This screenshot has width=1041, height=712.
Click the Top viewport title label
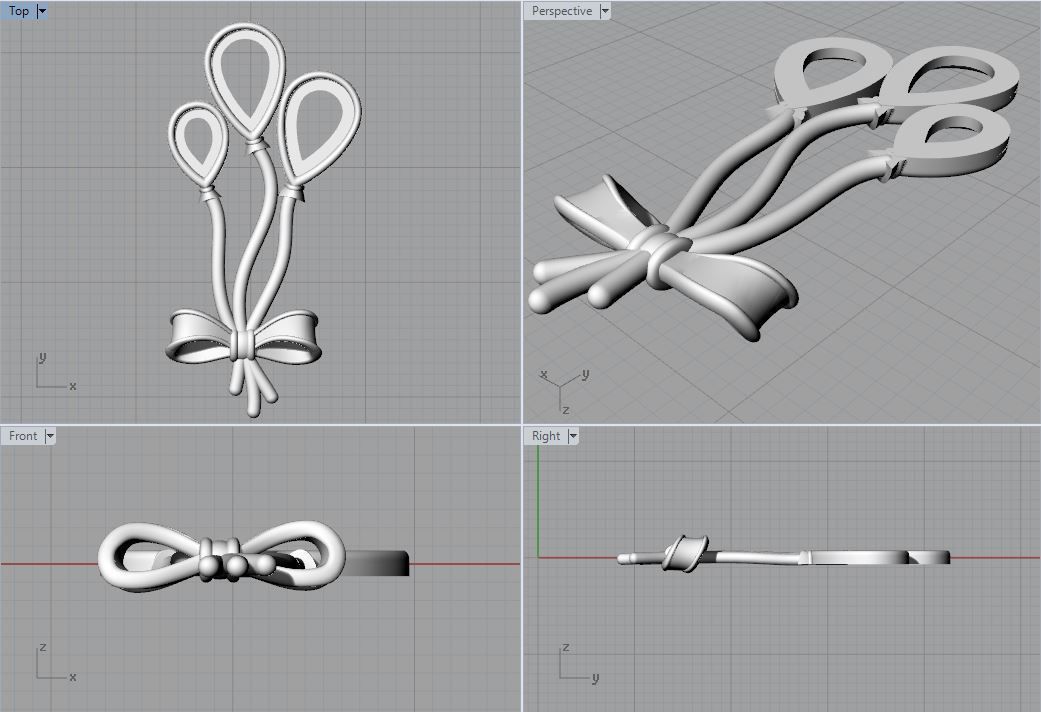tap(19, 11)
